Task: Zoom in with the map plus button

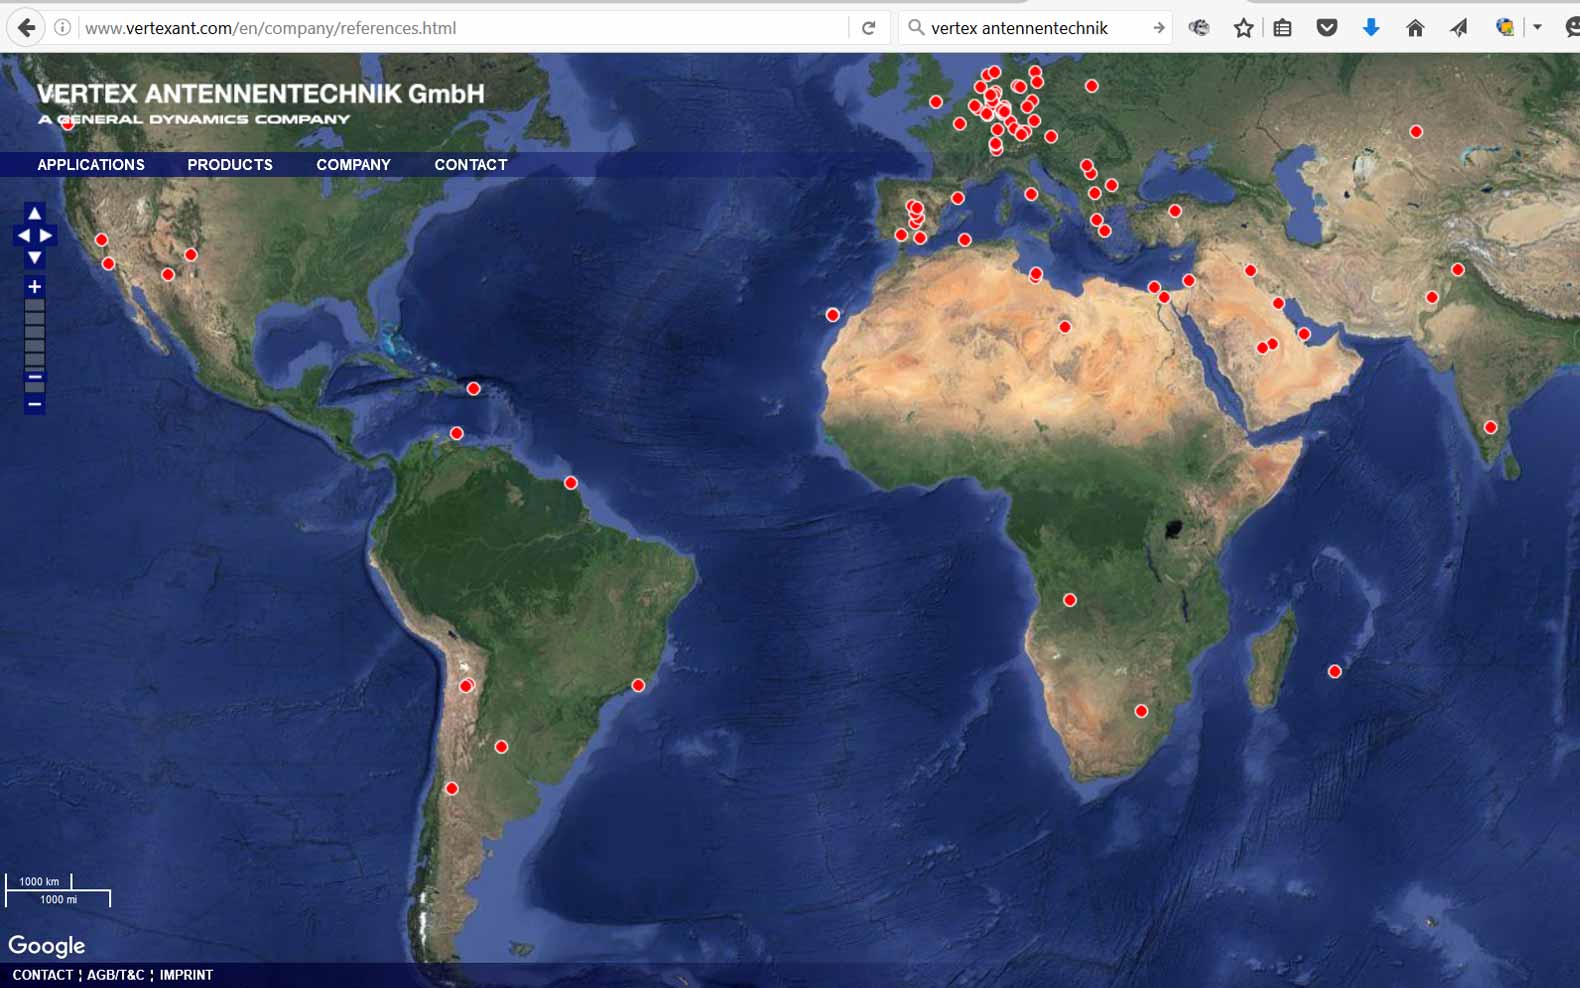Action: (x=34, y=287)
